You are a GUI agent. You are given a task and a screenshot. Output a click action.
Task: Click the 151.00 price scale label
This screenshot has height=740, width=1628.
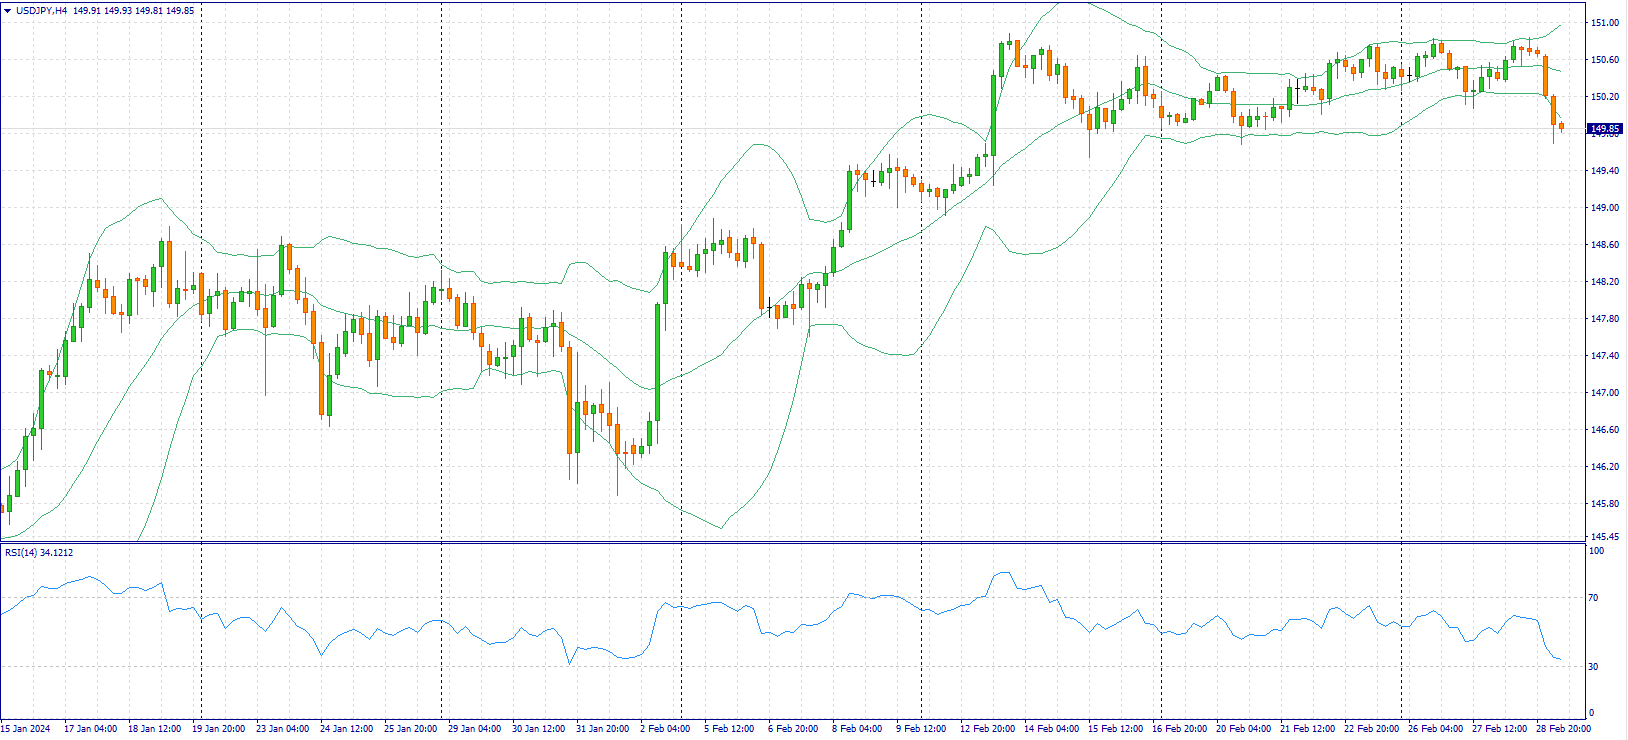coord(1604,23)
